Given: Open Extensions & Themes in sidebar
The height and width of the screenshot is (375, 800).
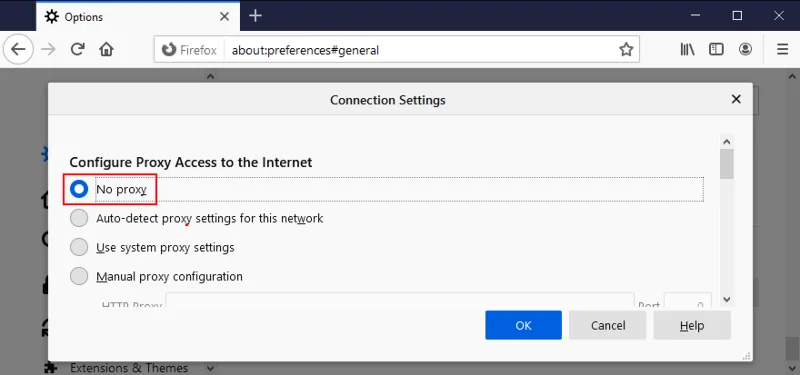Looking at the screenshot, I should (129, 368).
